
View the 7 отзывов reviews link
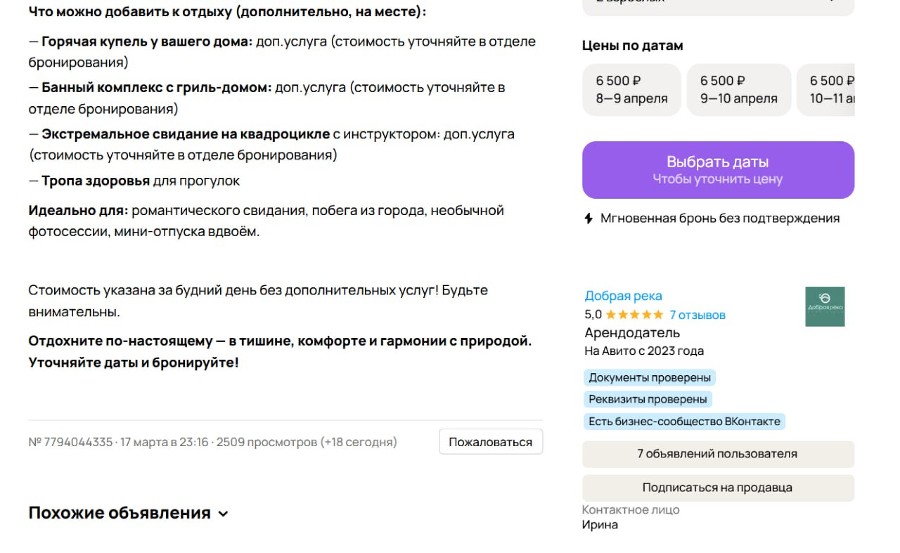[697, 315]
